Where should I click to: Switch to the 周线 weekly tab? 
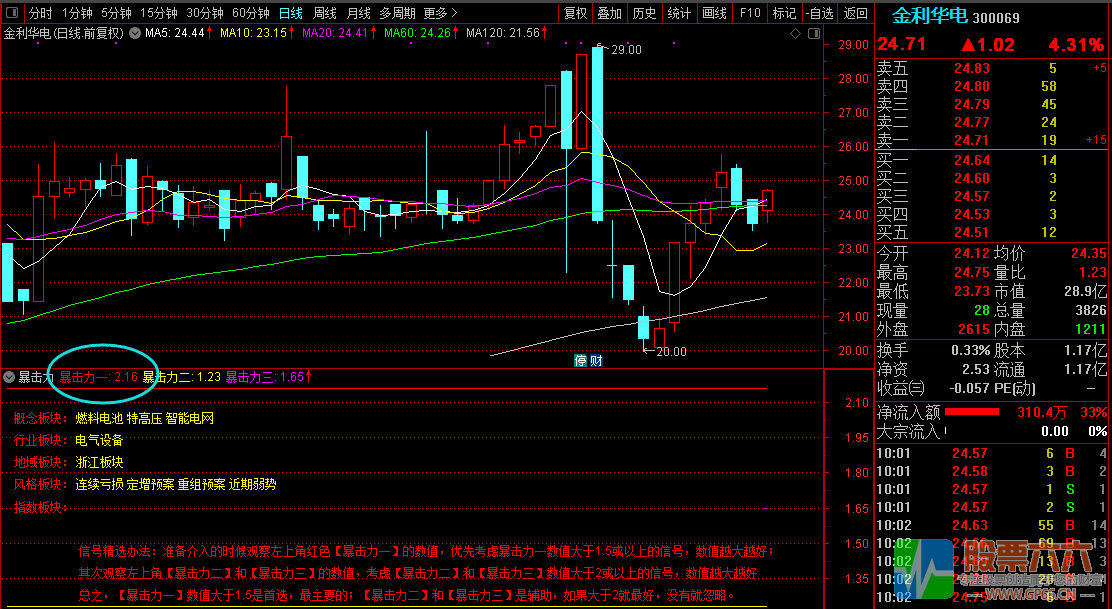(325, 13)
